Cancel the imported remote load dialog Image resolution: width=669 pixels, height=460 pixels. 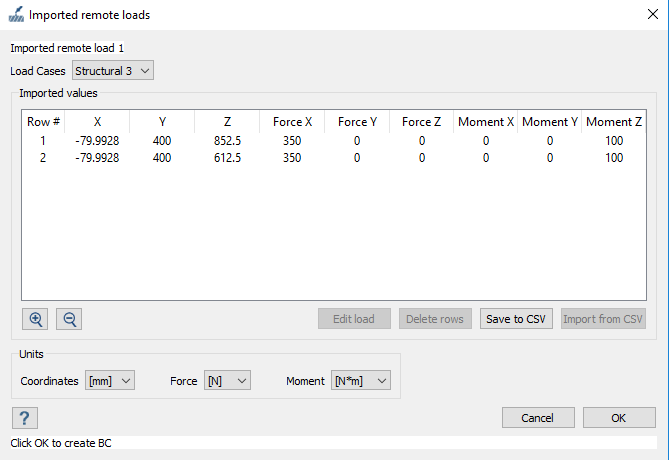pyautogui.click(x=538, y=417)
